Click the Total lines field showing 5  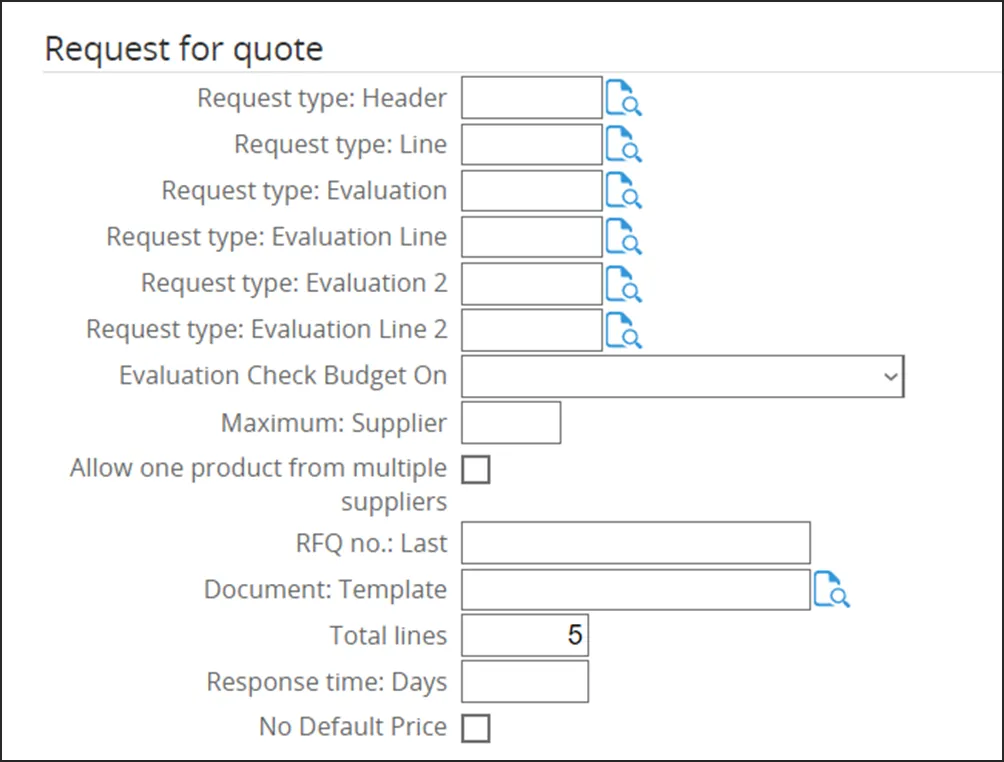click(x=524, y=636)
